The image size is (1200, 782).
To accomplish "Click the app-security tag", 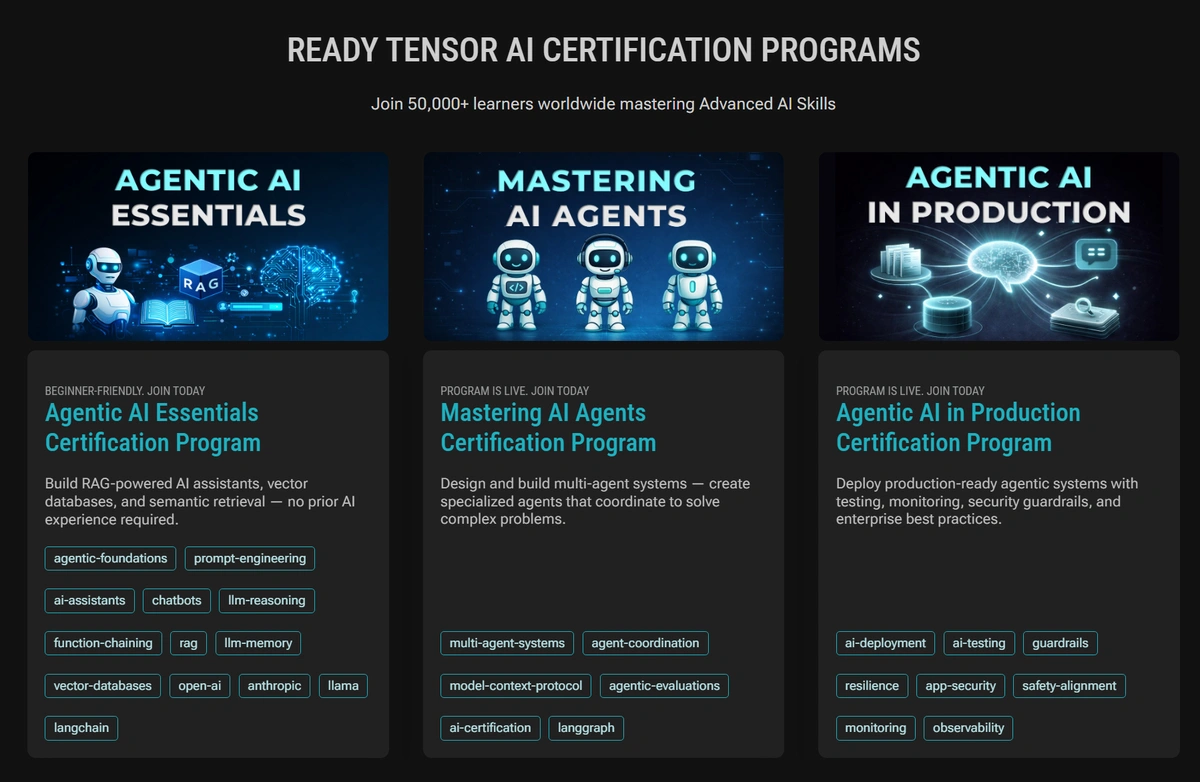I will tap(961, 686).
